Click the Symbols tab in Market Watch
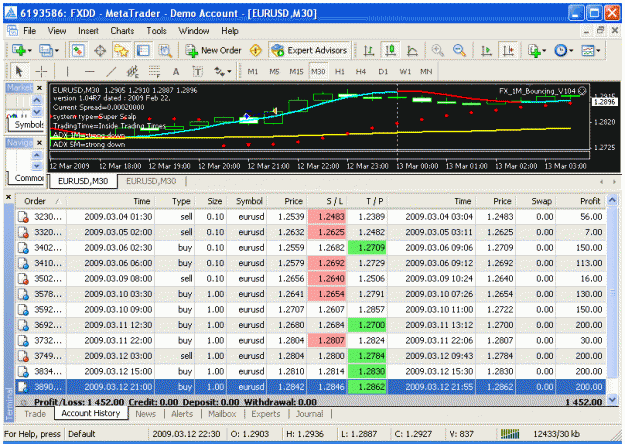625x444 pixels. click(27, 125)
